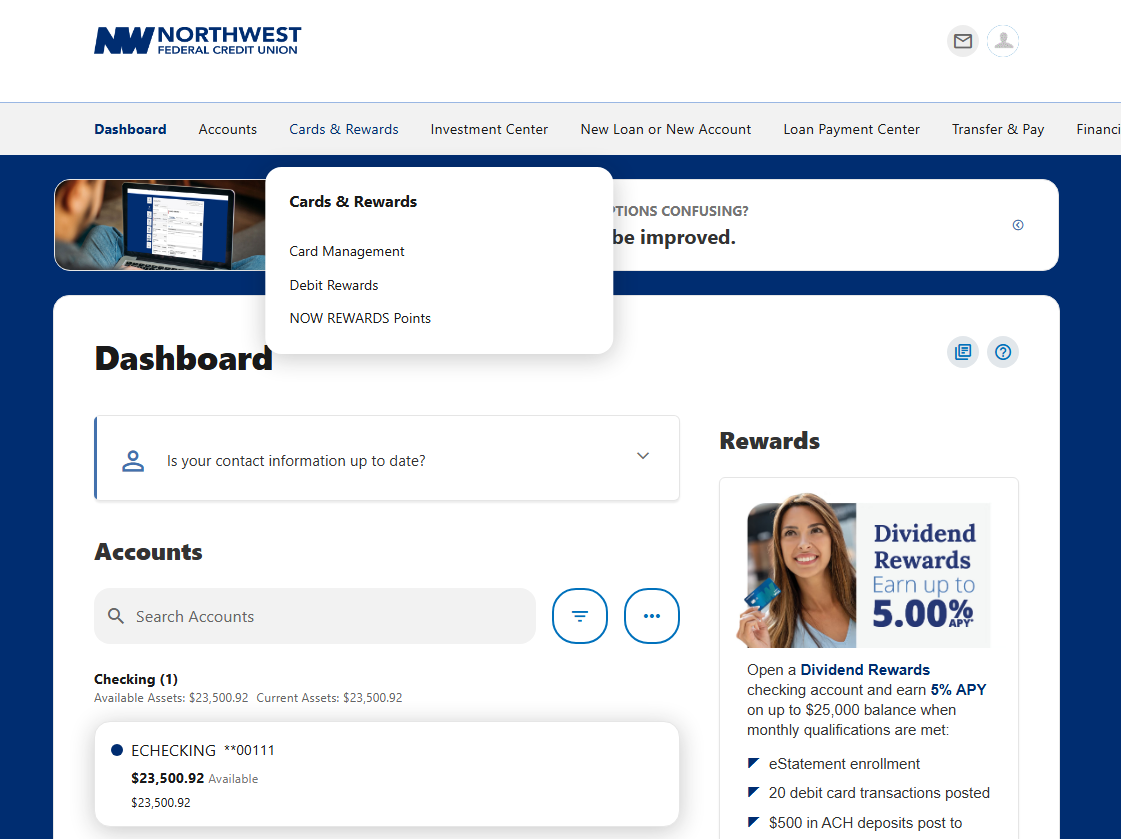
Task: Click the filter accounts button
Action: click(x=580, y=616)
